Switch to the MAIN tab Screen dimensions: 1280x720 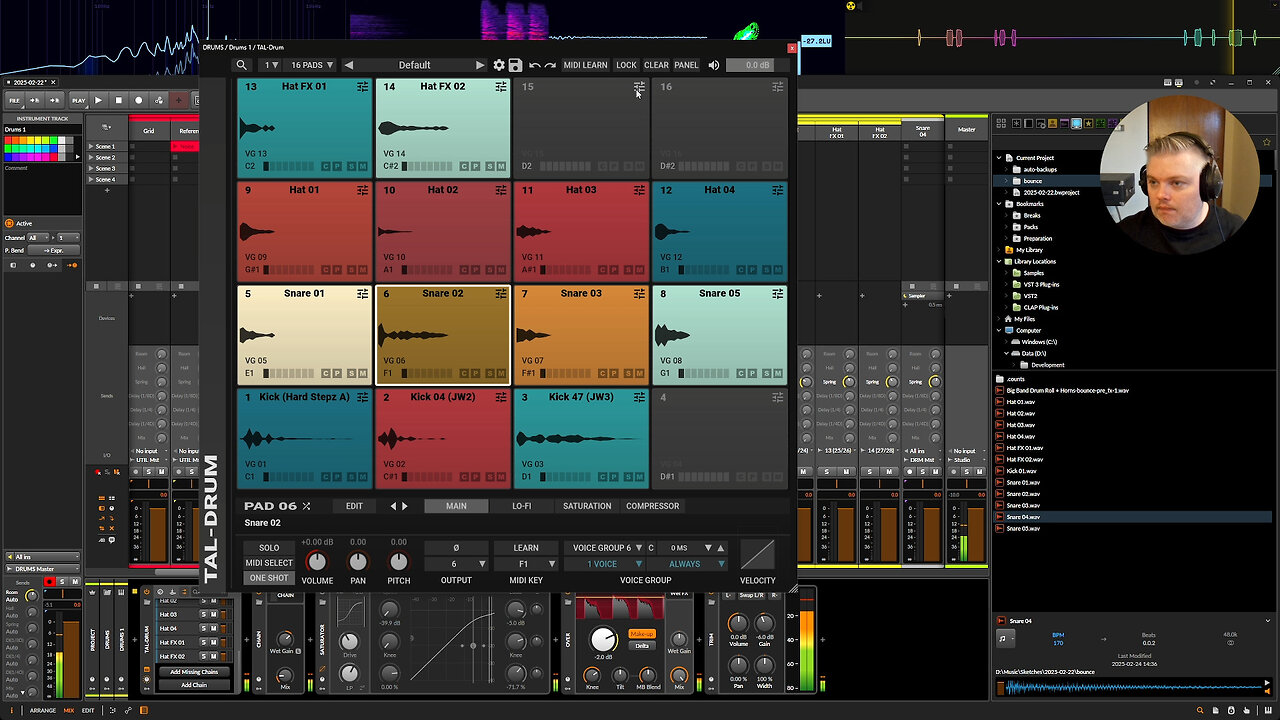tap(456, 506)
